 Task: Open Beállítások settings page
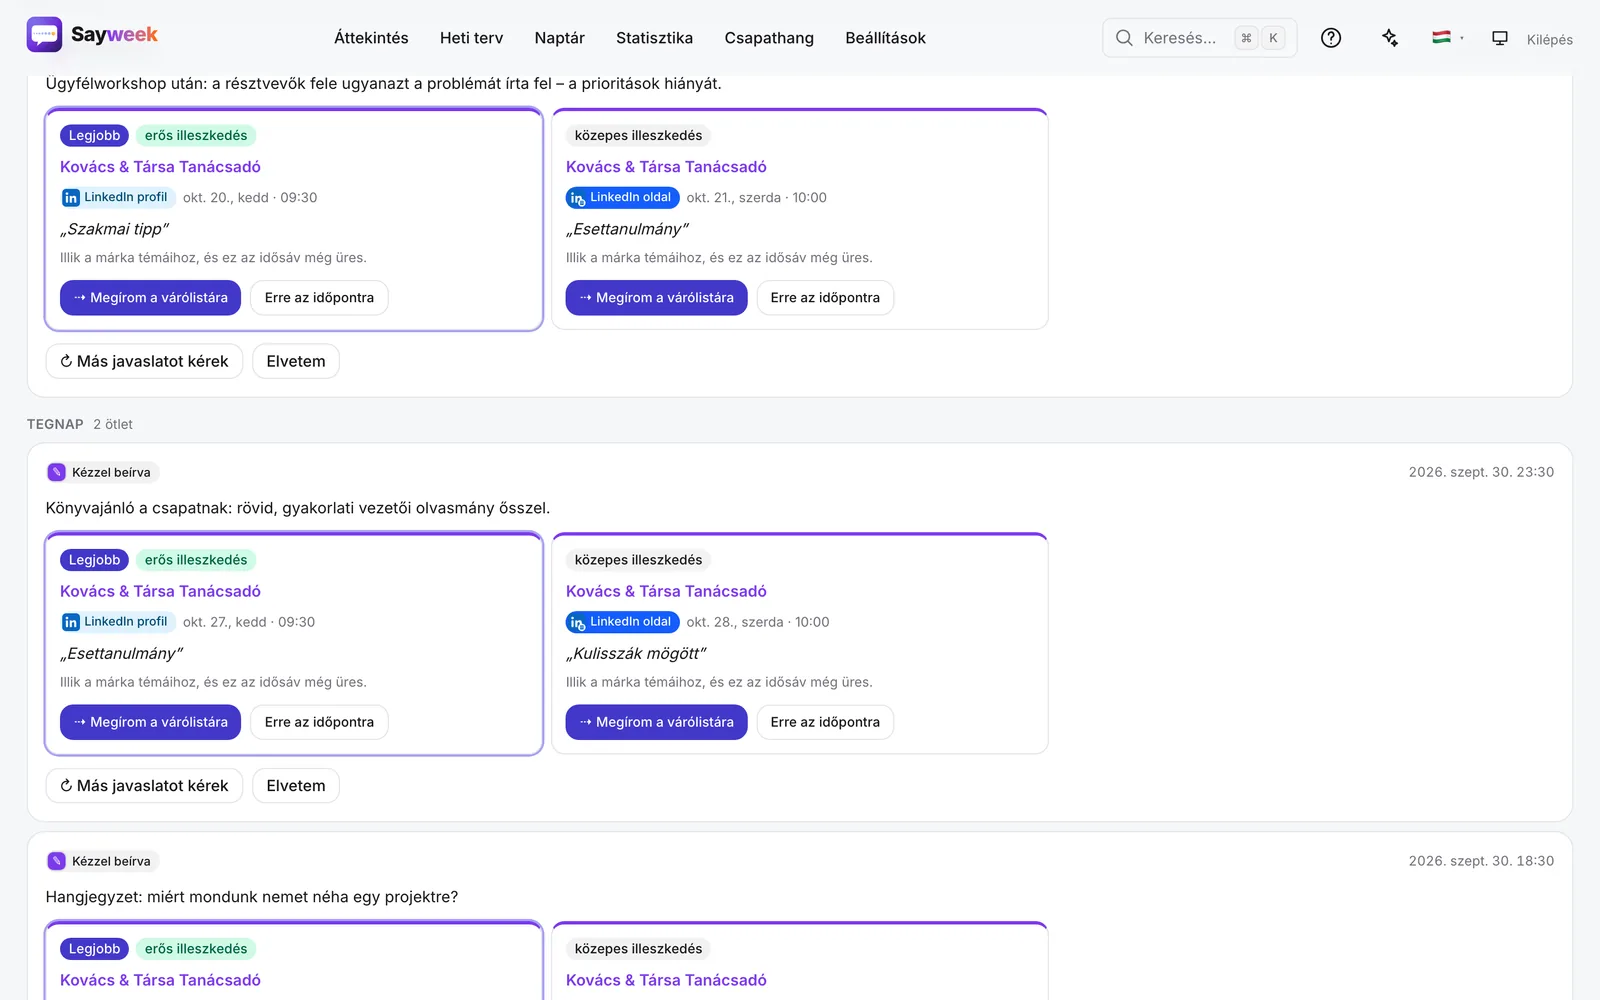point(885,38)
